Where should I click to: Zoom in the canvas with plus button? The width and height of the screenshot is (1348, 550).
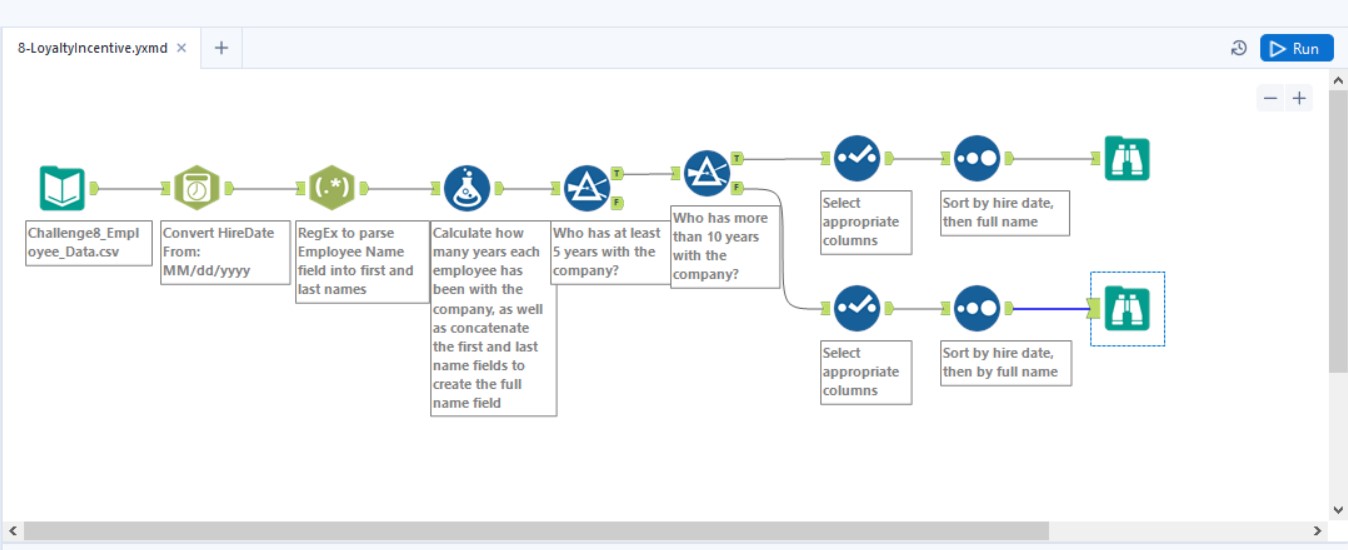click(x=1299, y=98)
